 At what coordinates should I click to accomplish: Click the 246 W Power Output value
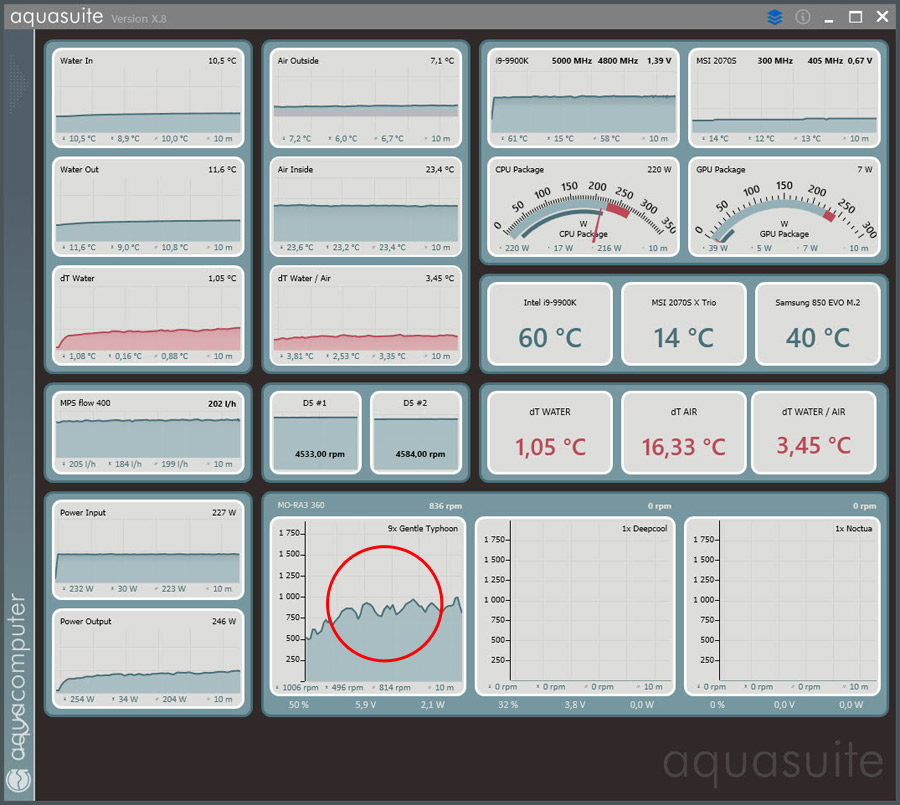point(224,621)
